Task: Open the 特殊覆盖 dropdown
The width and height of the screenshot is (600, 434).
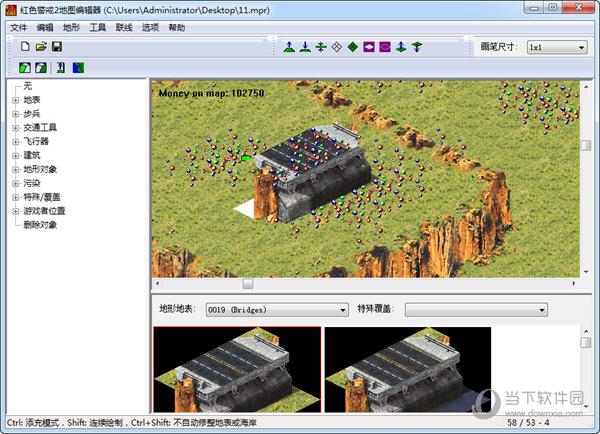Action: tap(476, 310)
